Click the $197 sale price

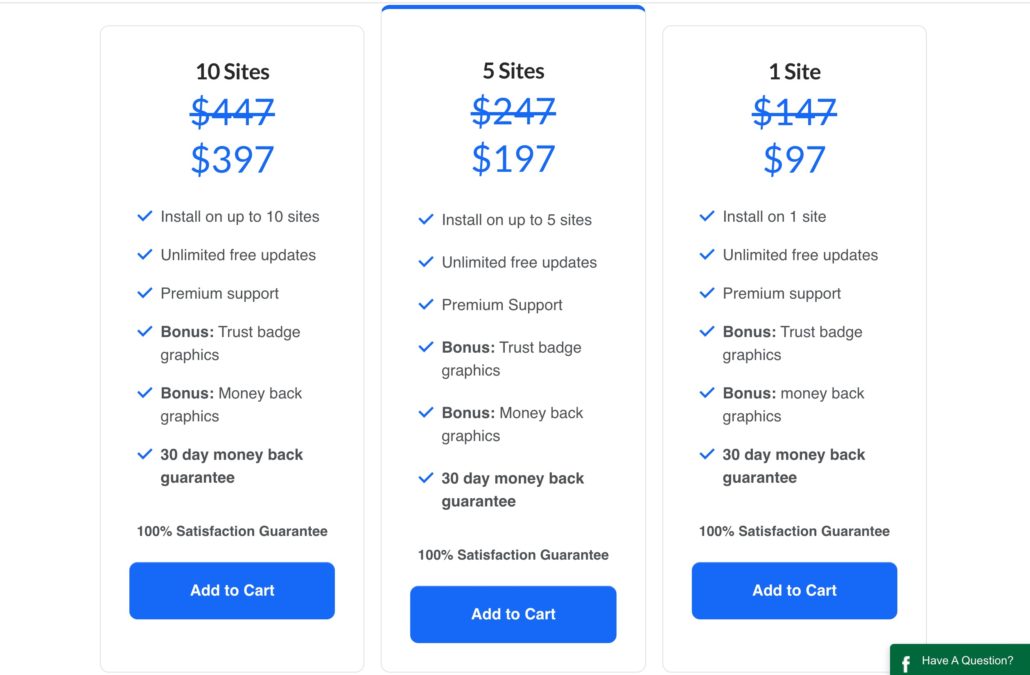(513, 159)
